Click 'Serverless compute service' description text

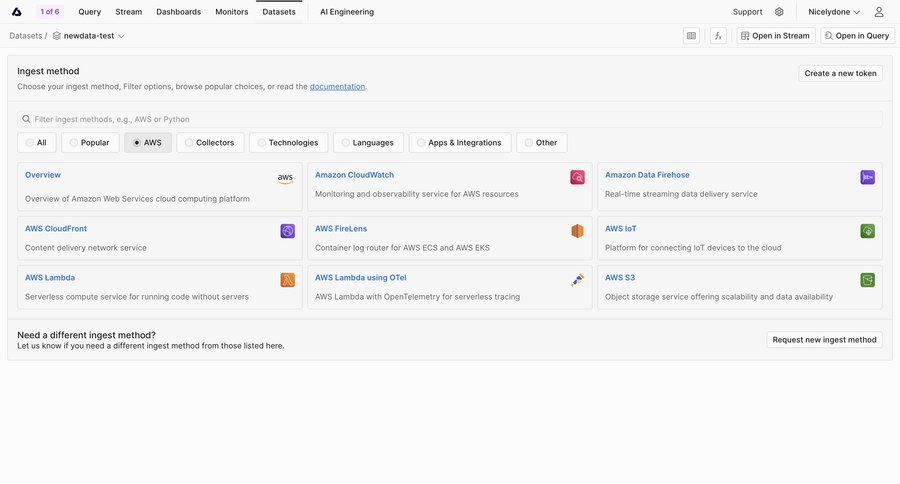137,297
